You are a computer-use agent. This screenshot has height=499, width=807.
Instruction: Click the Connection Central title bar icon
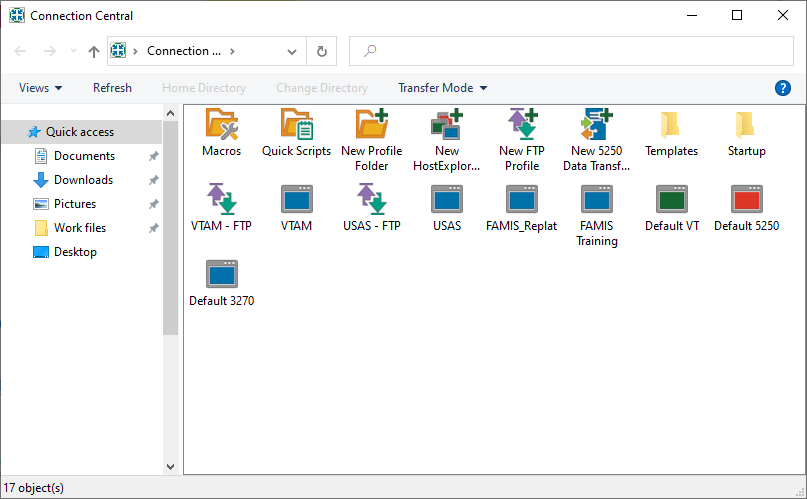tap(17, 15)
